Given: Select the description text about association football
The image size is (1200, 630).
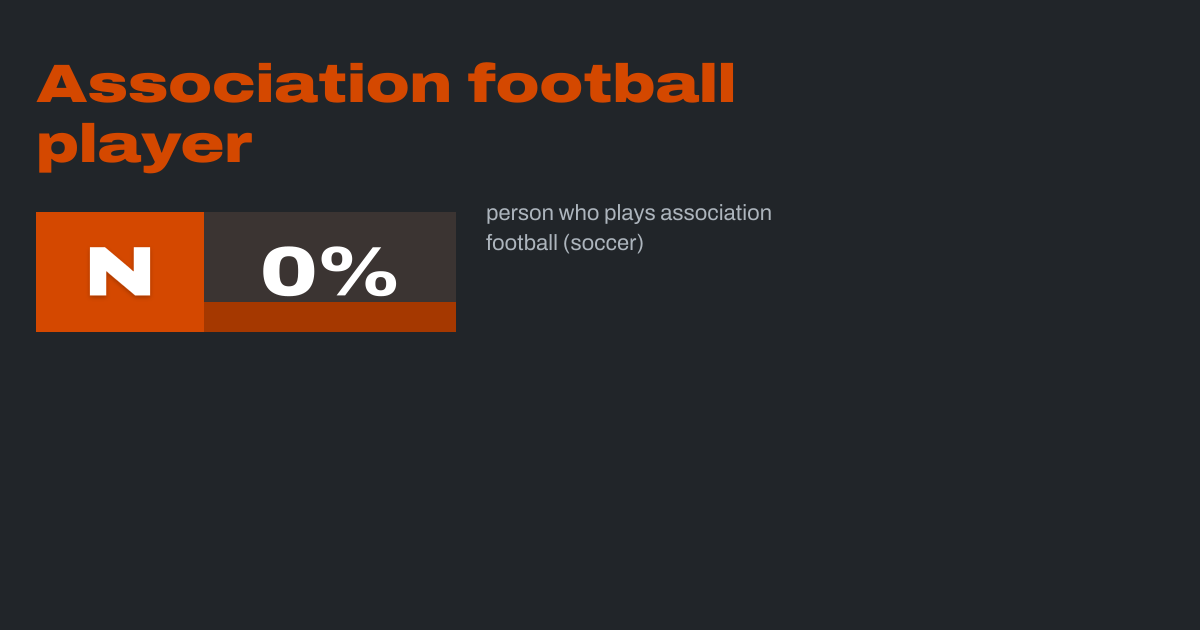Looking at the screenshot, I should [628, 228].
